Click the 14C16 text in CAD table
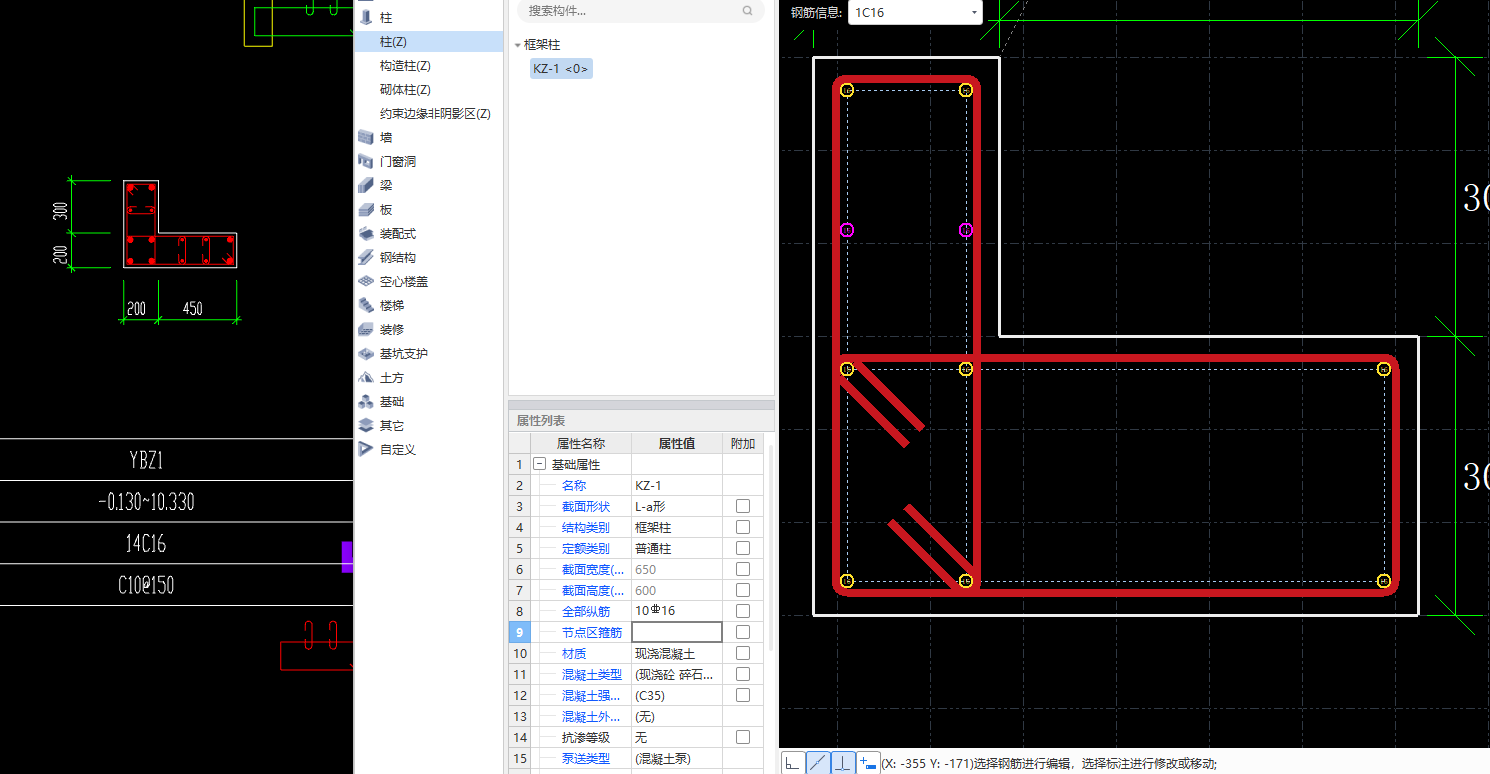Image resolution: width=1490 pixels, height=774 pixels. click(x=146, y=543)
